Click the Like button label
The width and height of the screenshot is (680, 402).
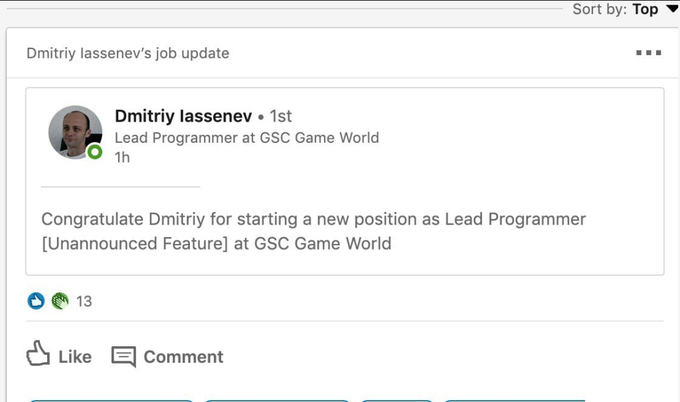pos(75,357)
